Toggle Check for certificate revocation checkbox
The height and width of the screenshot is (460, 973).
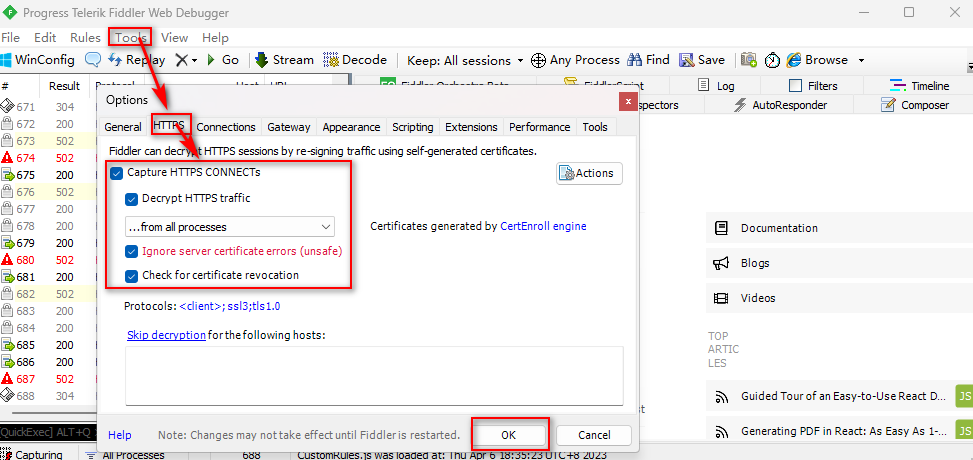(131, 276)
